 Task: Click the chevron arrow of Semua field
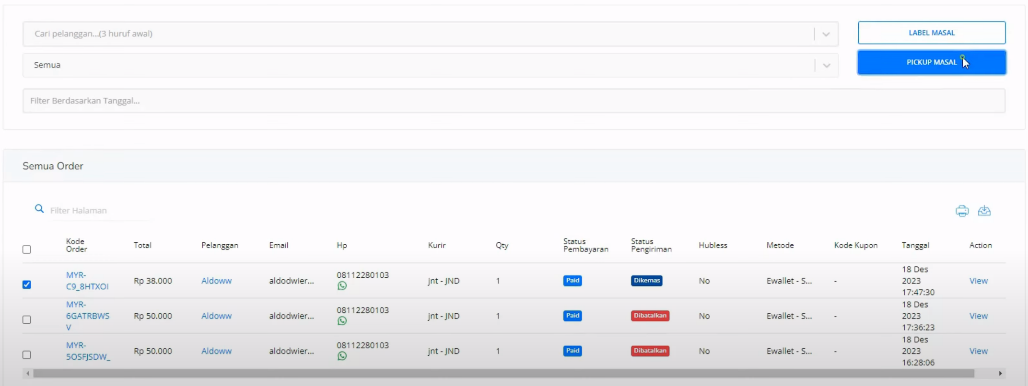point(826,66)
